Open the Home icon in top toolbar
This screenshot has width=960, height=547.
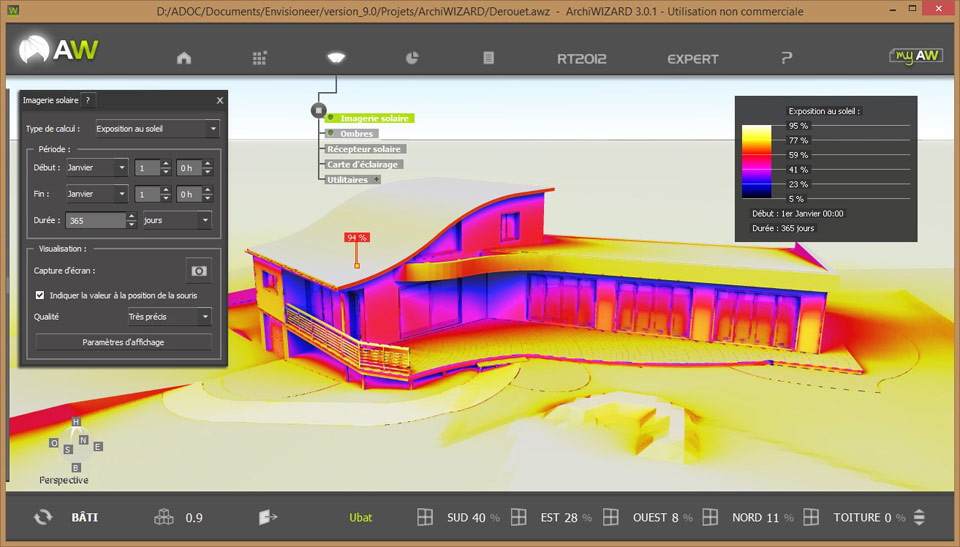pos(184,58)
